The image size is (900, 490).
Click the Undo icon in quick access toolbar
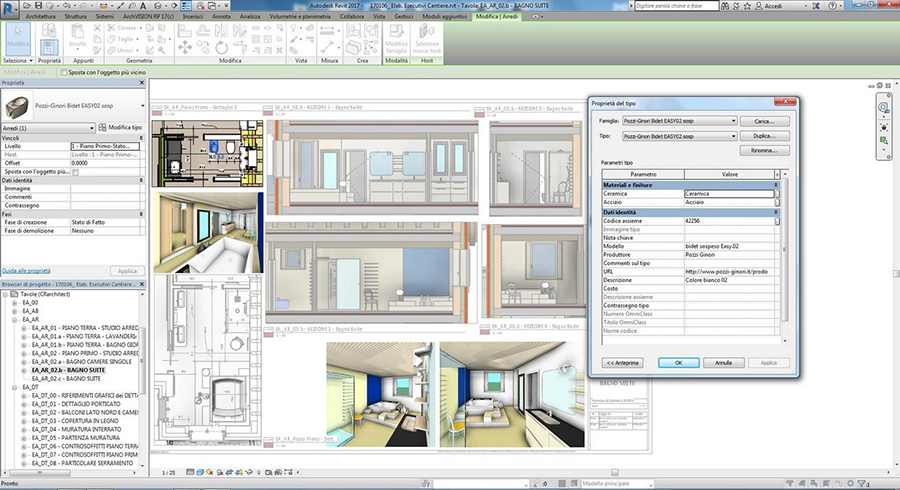(66, 6)
